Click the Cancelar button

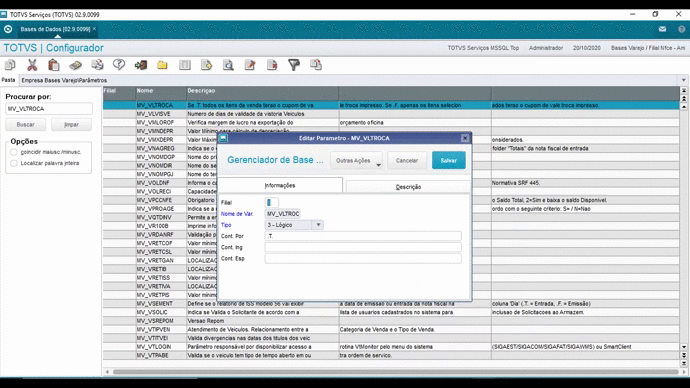407,161
